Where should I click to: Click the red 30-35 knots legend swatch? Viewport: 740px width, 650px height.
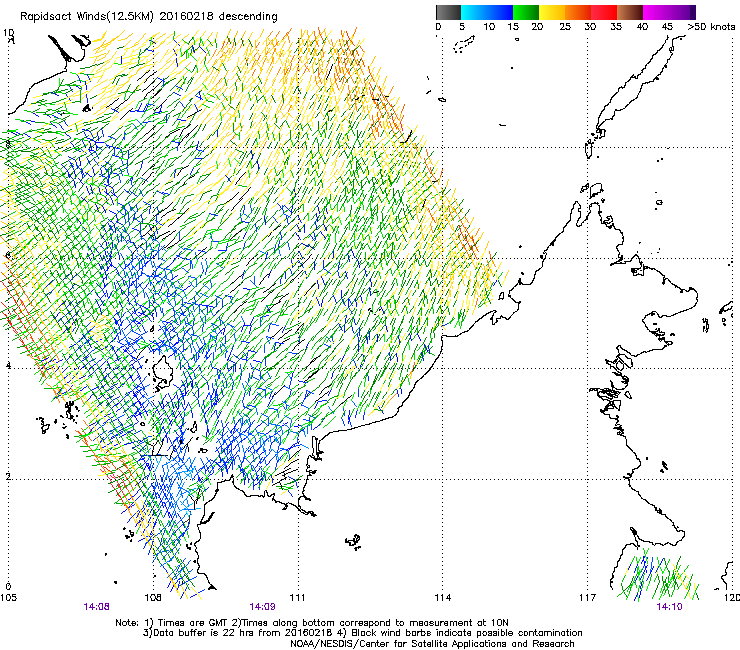604,12
